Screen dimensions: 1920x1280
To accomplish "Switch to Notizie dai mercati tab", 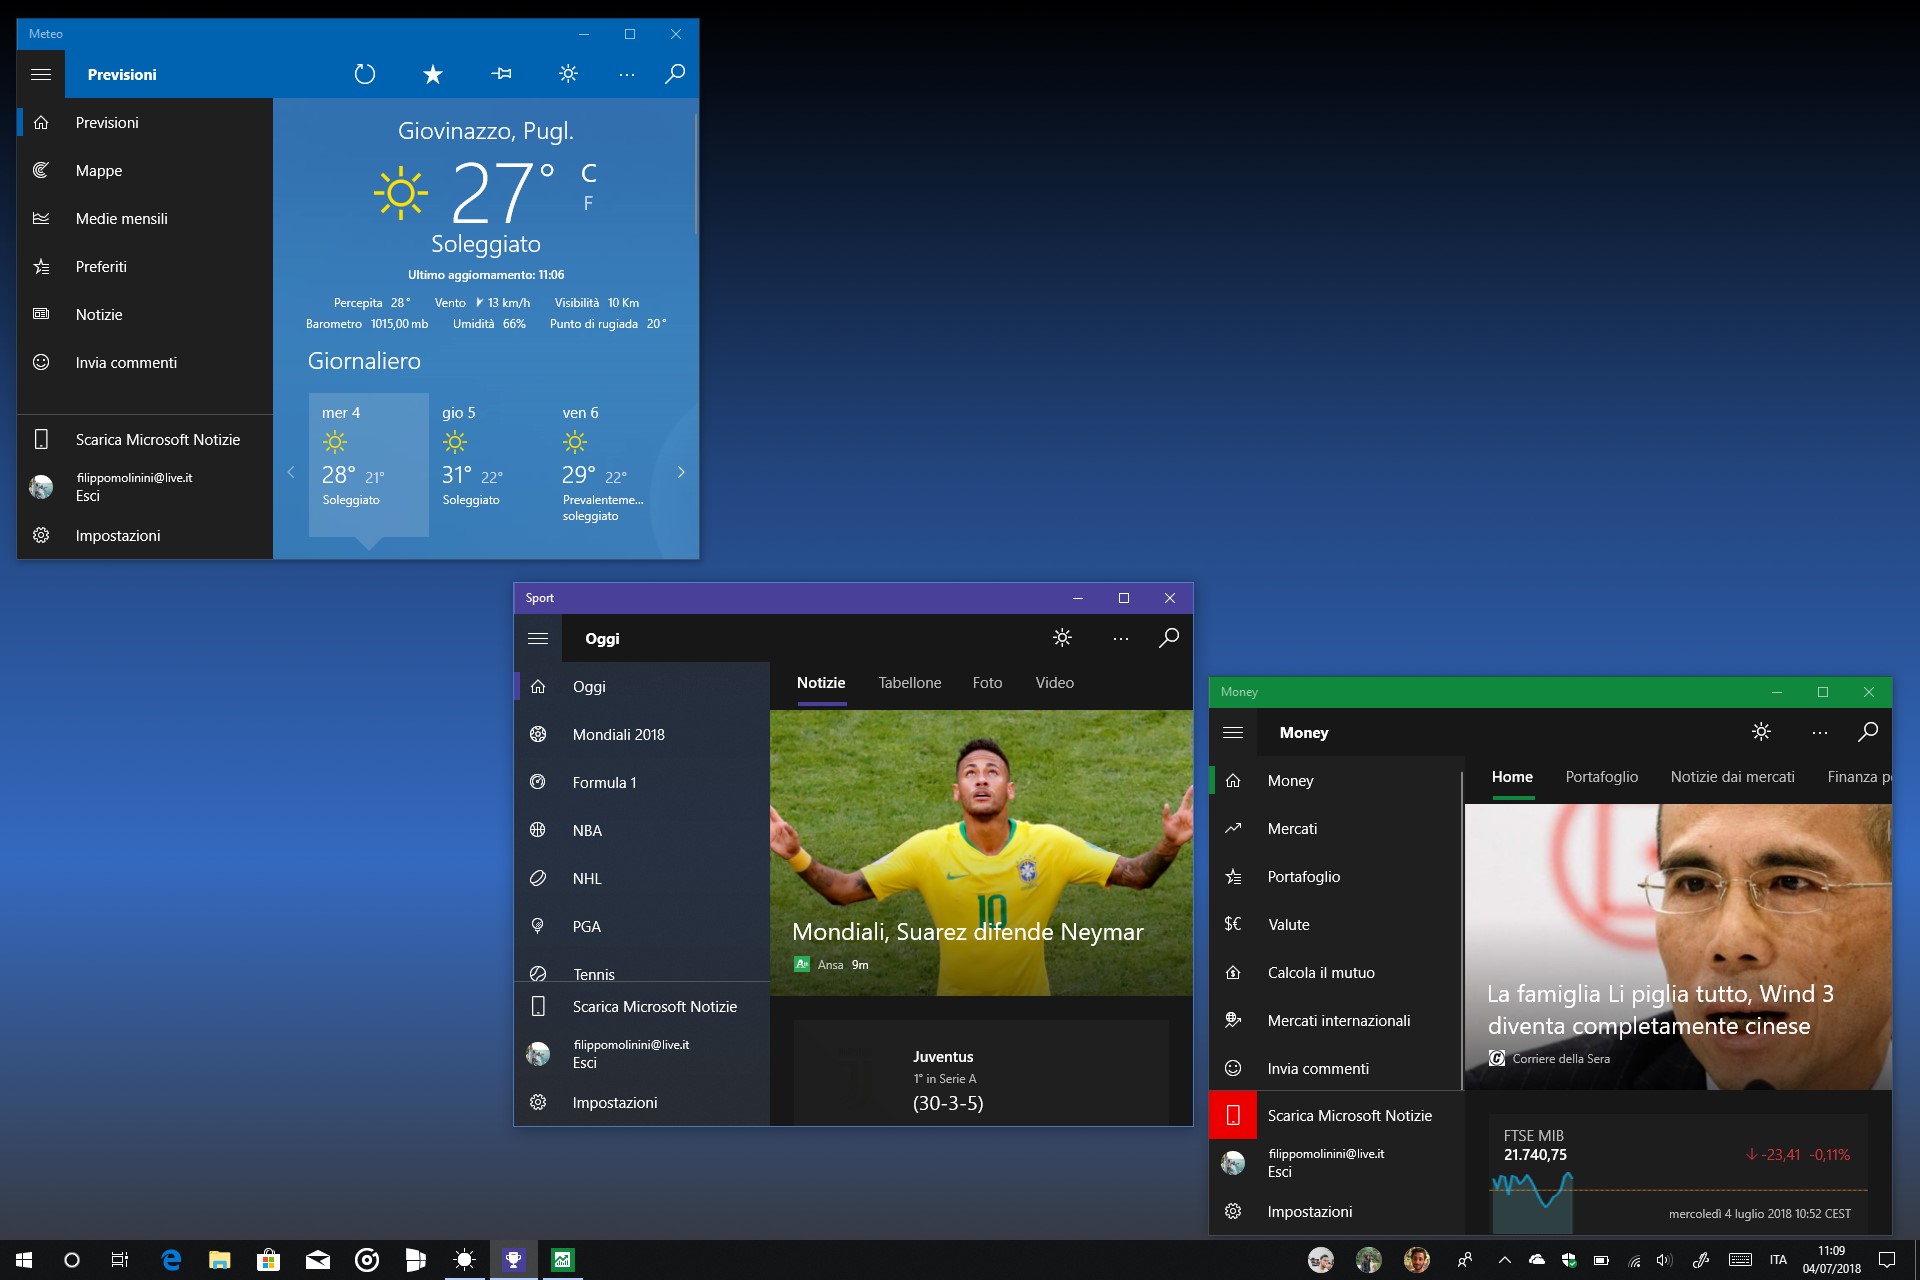I will 1732,777.
